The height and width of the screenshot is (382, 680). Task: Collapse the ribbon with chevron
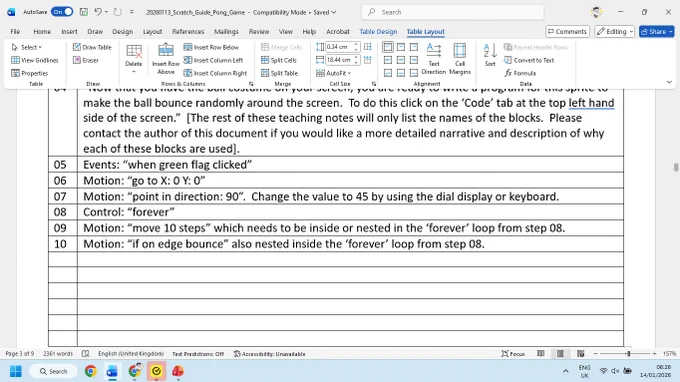pyautogui.click(x=669, y=82)
